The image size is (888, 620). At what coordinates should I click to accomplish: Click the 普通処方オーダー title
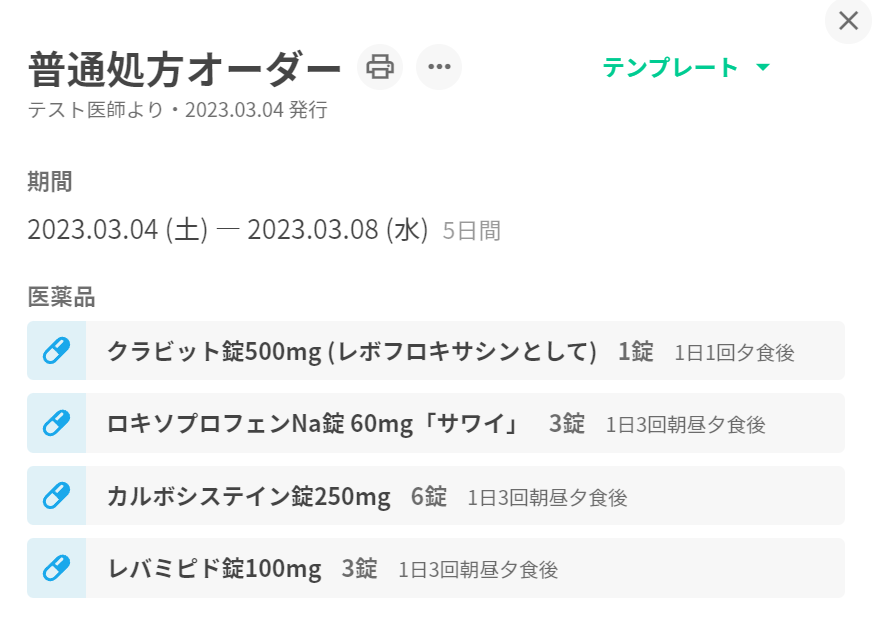click(x=185, y=68)
